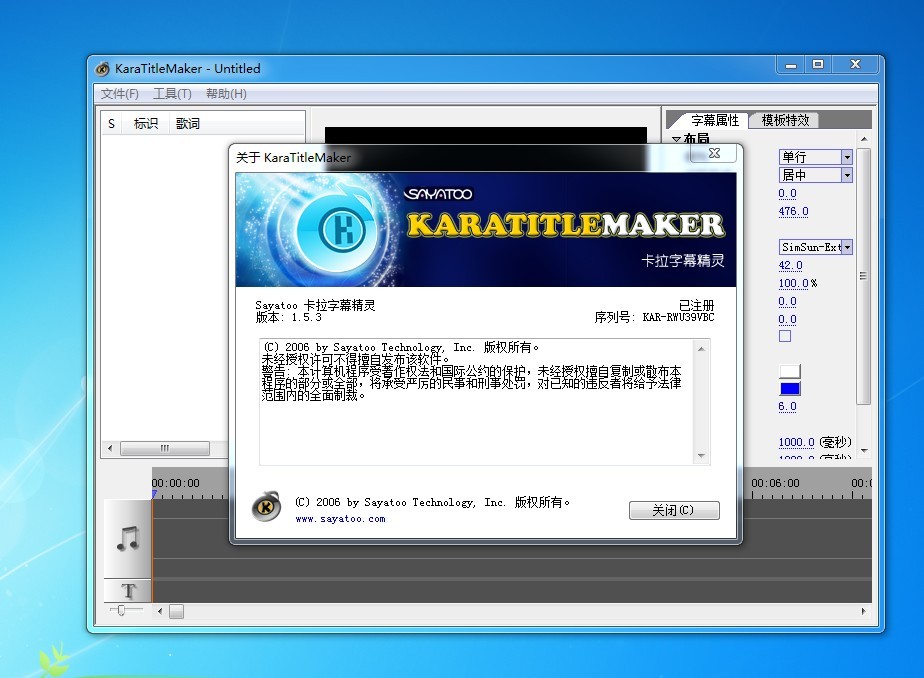This screenshot has width=924, height=678.
Task: Close the KaraTitleMaker main window
Action: coord(856,65)
